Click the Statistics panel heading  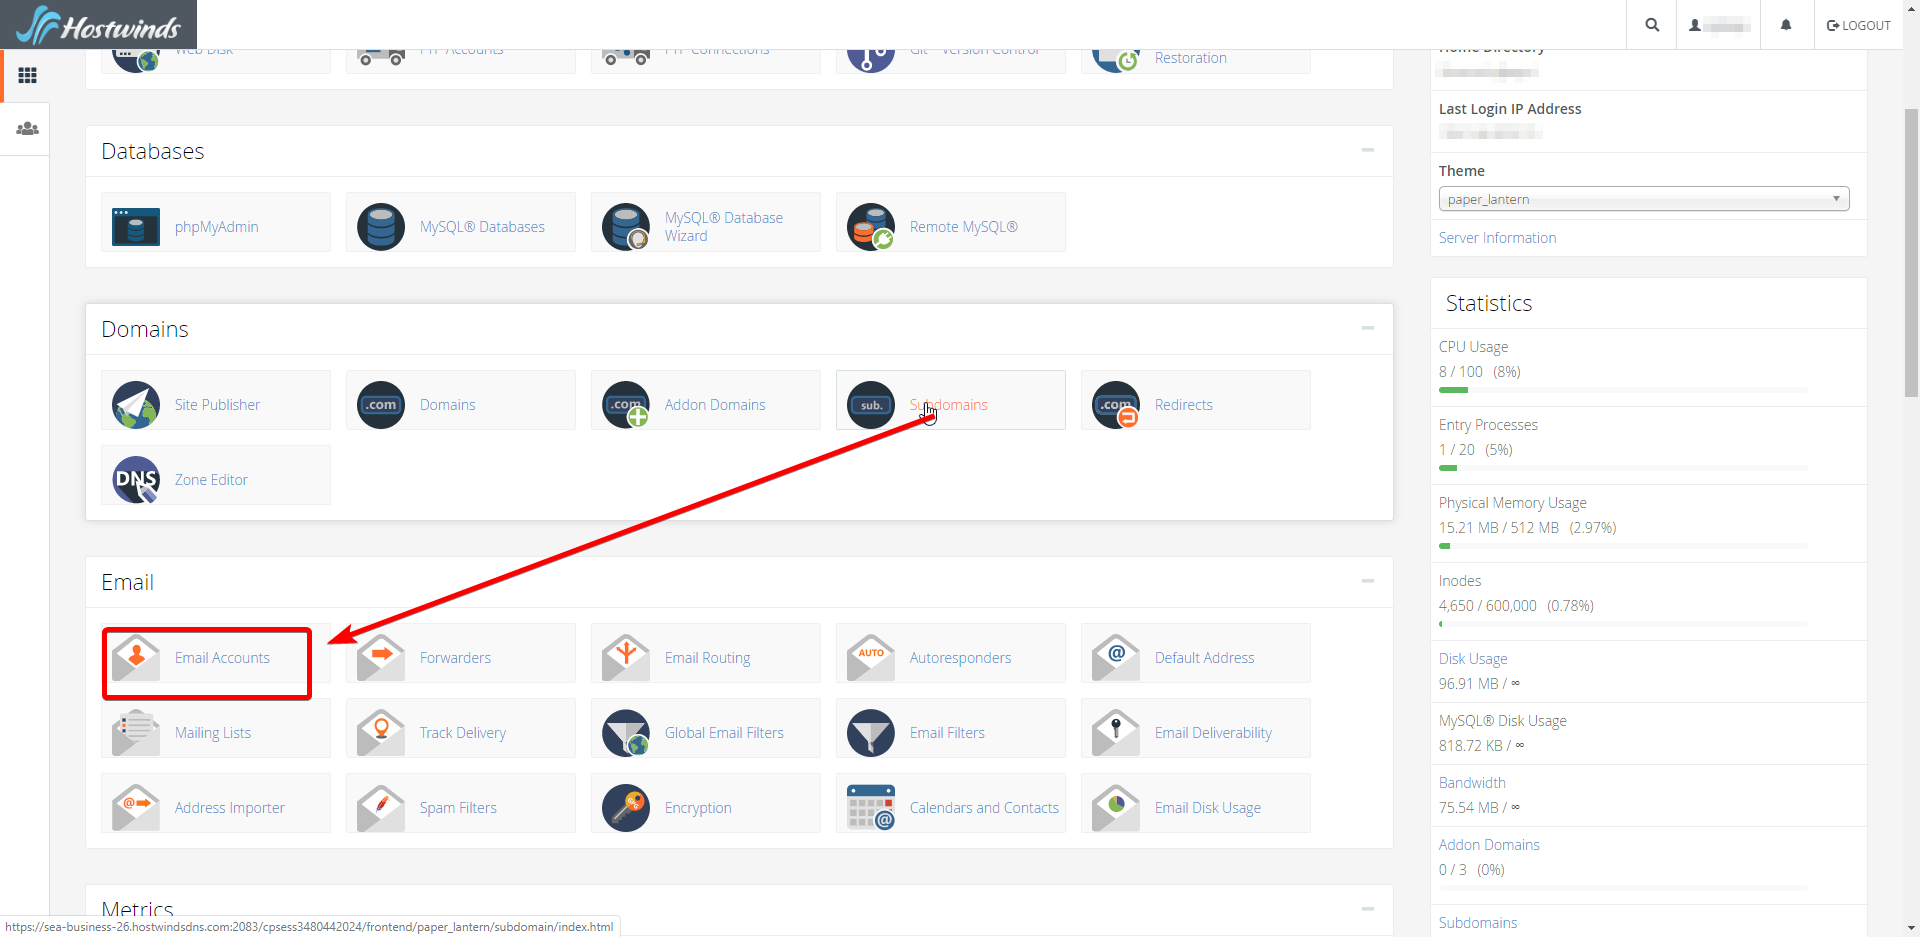1489,303
